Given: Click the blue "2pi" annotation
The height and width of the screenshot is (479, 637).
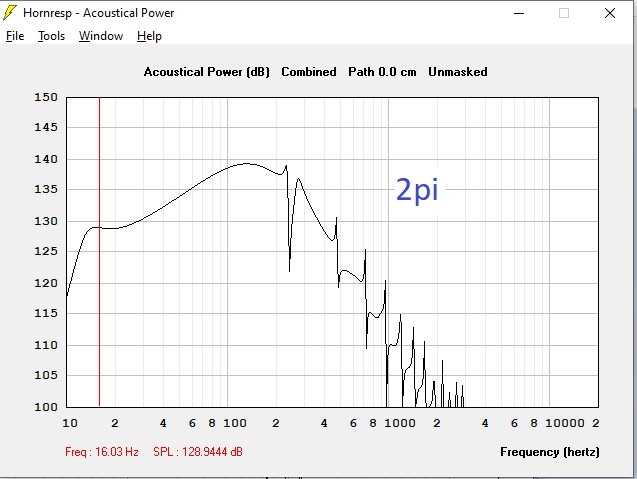Looking at the screenshot, I should tap(417, 190).
